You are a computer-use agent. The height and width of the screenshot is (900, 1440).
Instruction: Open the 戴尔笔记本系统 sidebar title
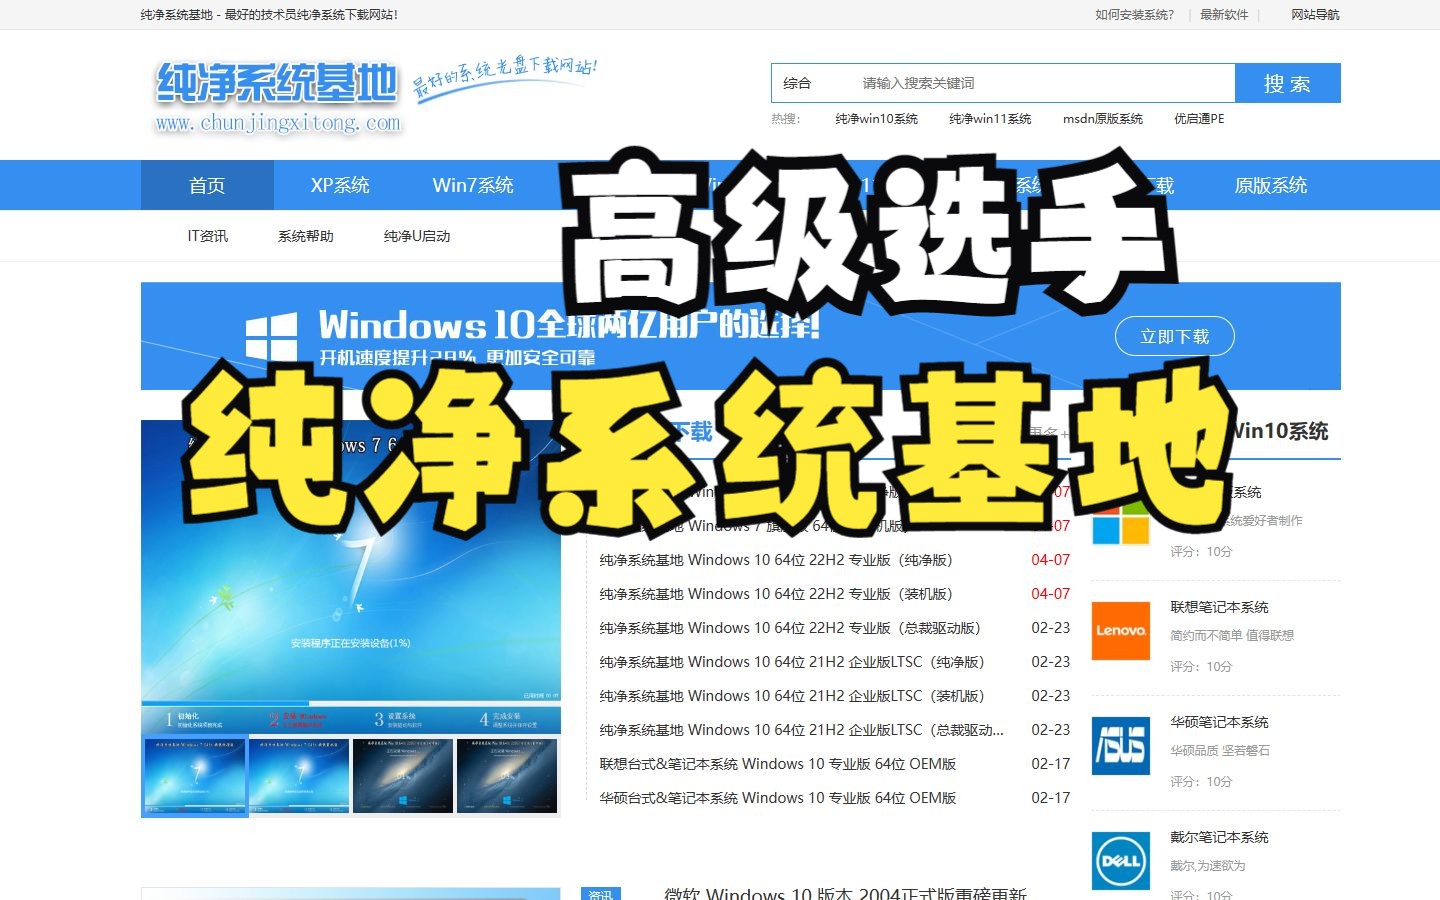click(x=1219, y=837)
